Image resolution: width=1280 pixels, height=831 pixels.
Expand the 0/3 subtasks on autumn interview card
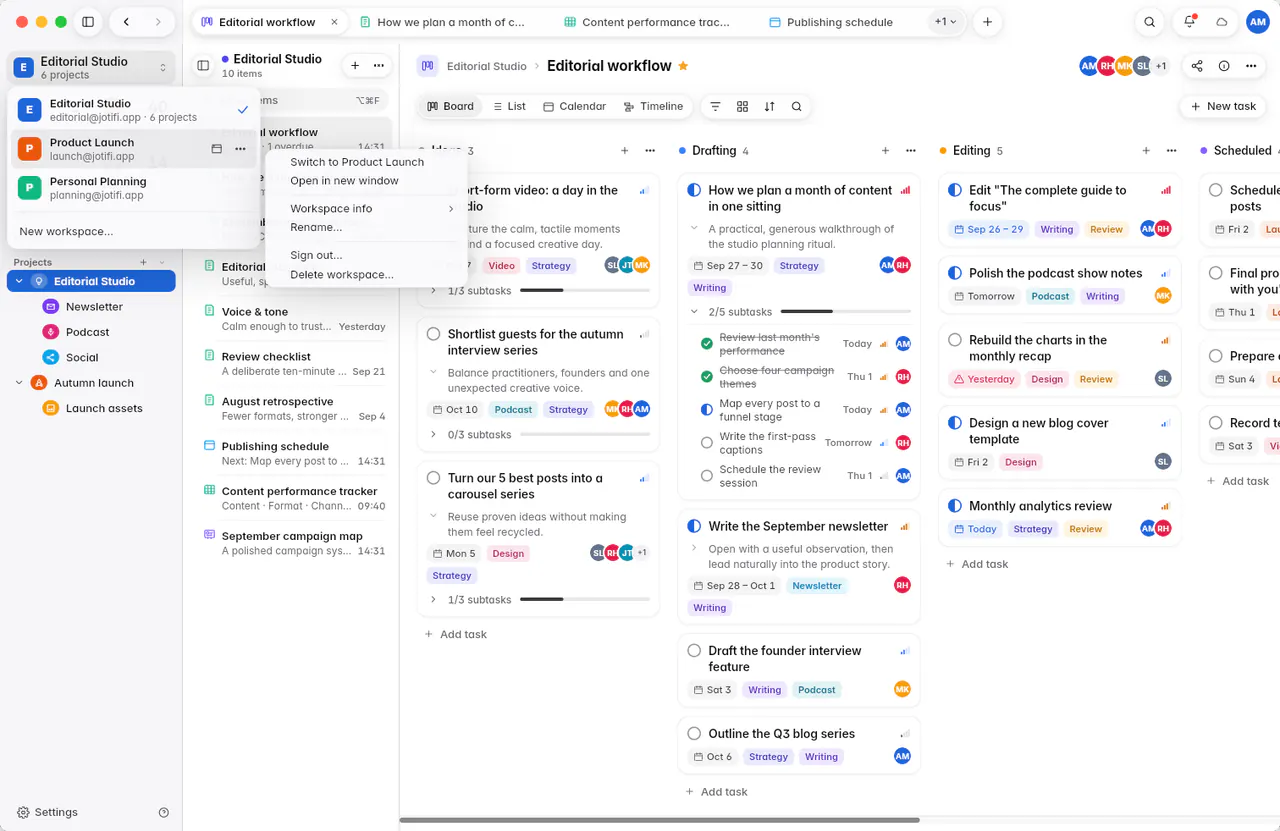click(x=433, y=435)
